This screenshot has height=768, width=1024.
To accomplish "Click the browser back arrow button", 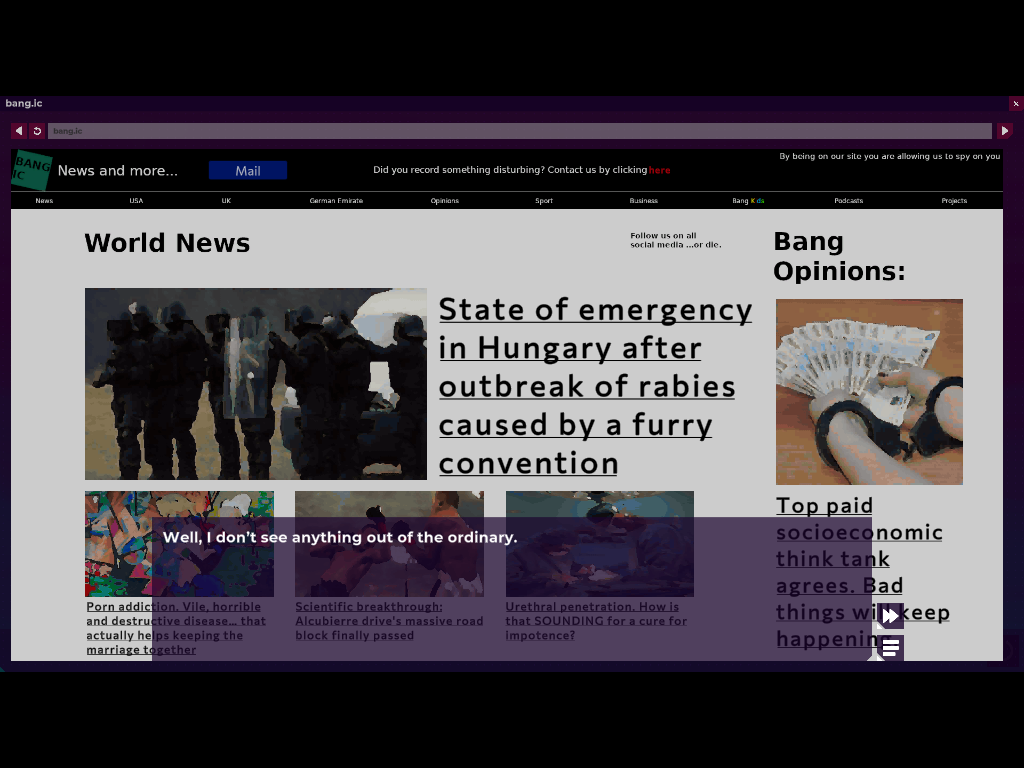I will pyautogui.click(x=19, y=131).
